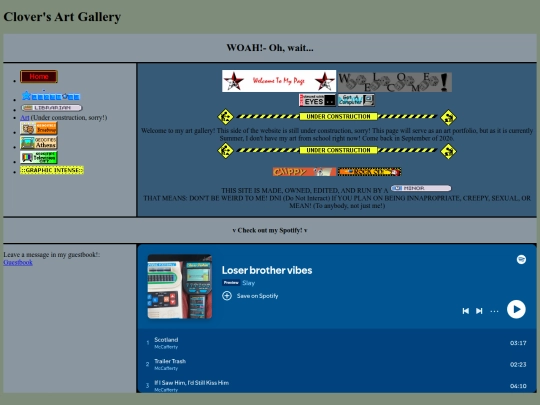
Task: Click the Welcome To My Page star banner
Action: pyautogui.click(x=279, y=81)
